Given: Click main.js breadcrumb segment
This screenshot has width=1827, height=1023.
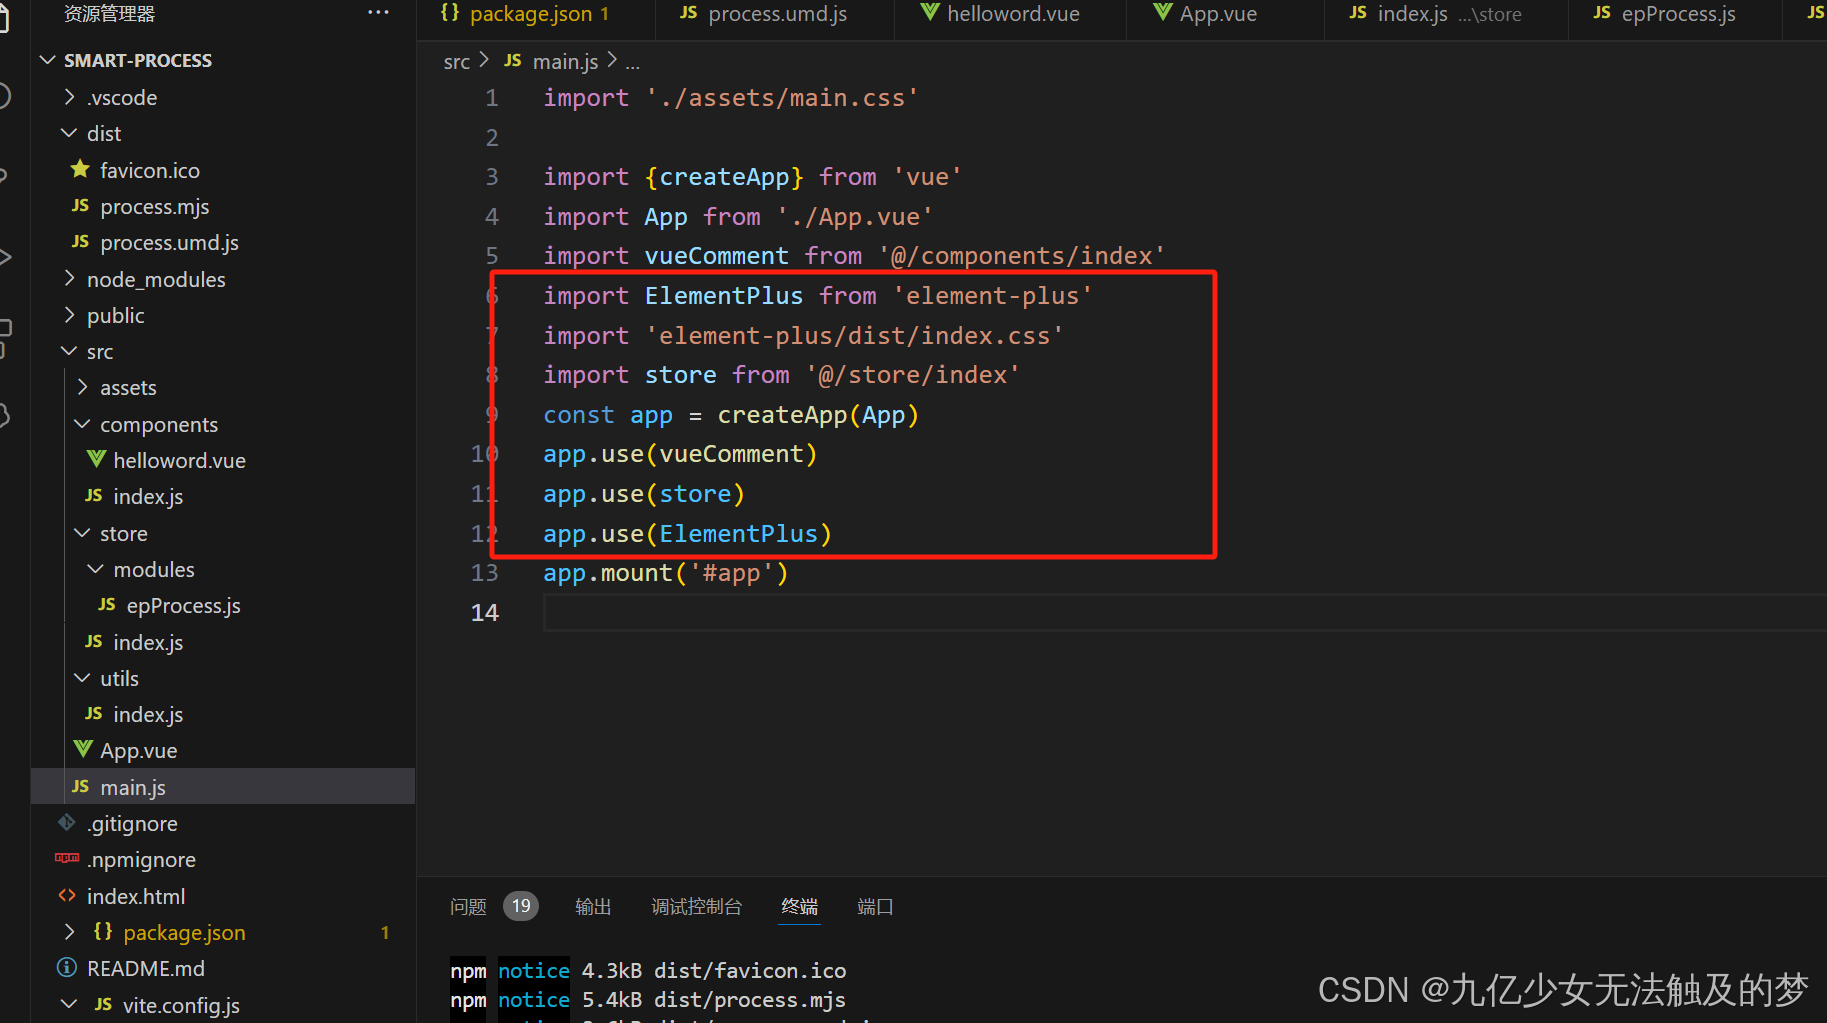Looking at the screenshot, I should tap(564, 62).
